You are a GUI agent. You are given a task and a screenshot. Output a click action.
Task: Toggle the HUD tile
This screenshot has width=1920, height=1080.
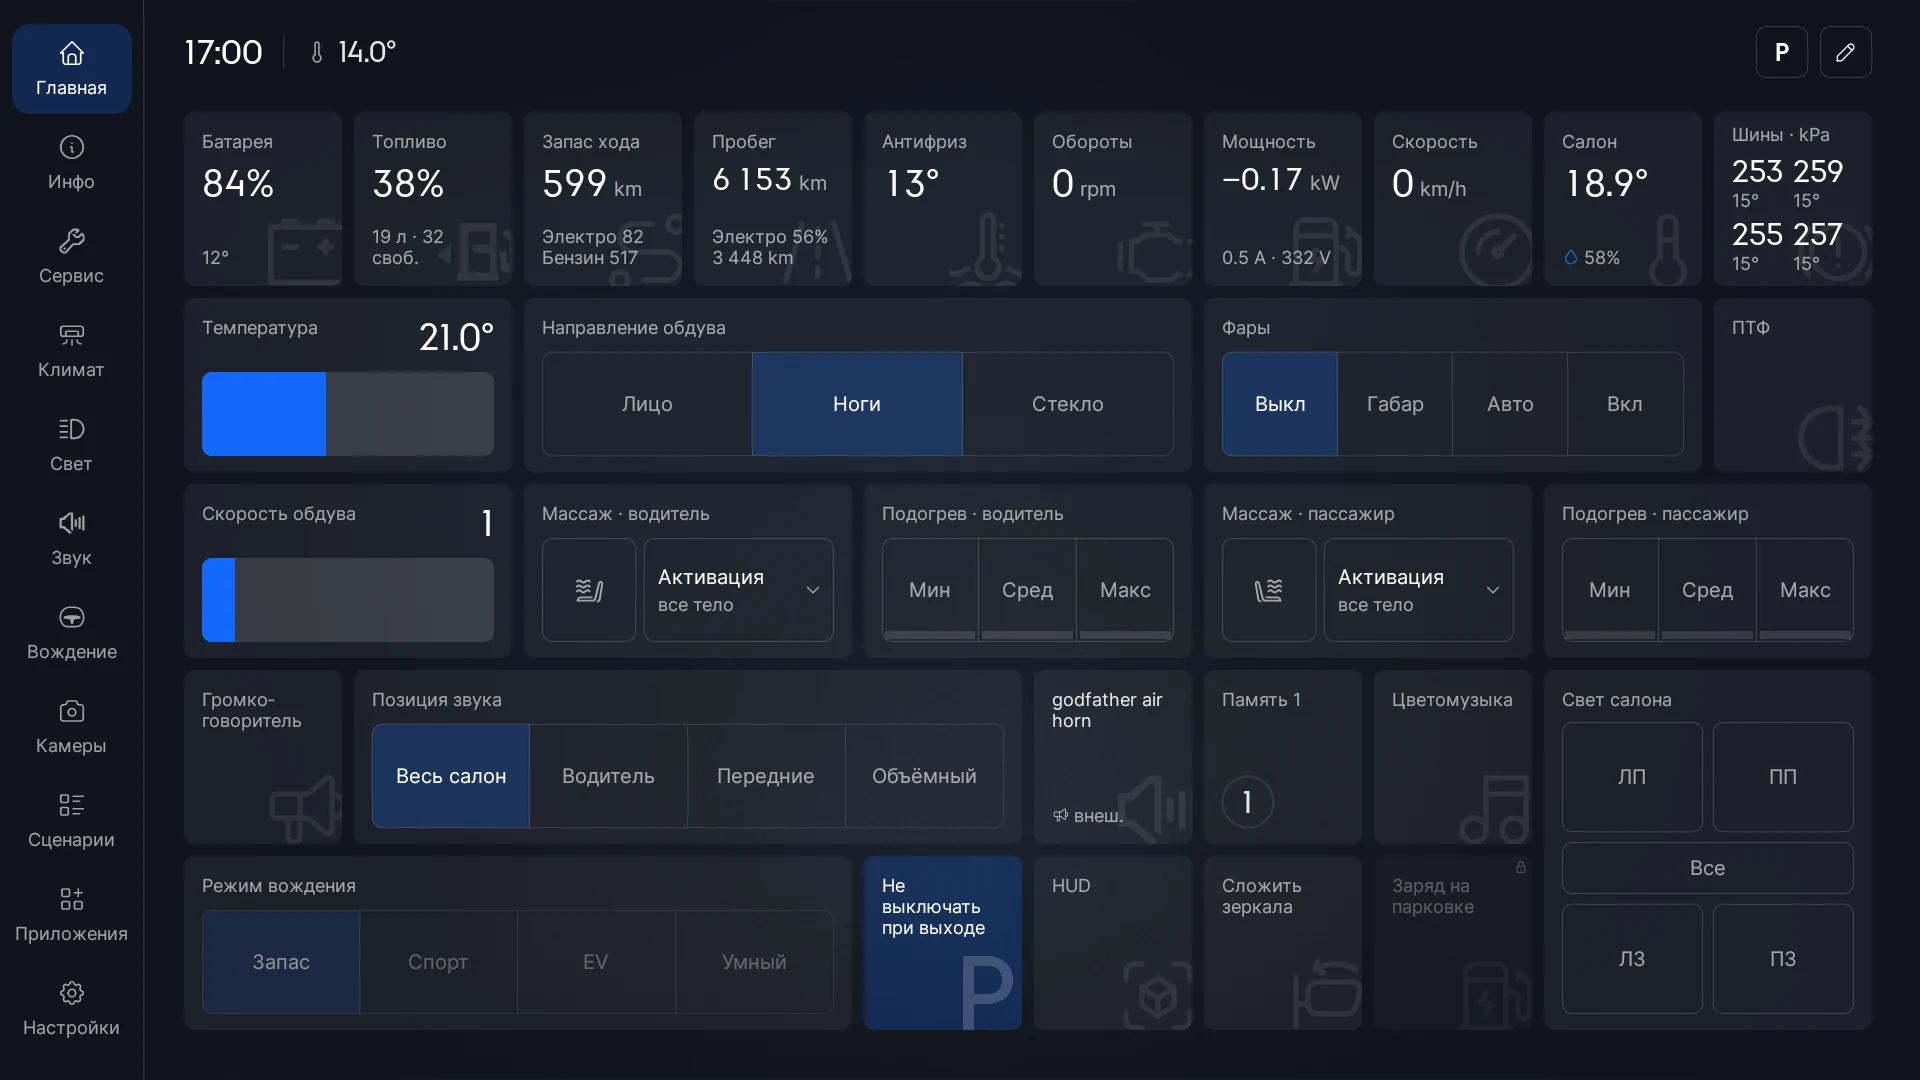1112,943
